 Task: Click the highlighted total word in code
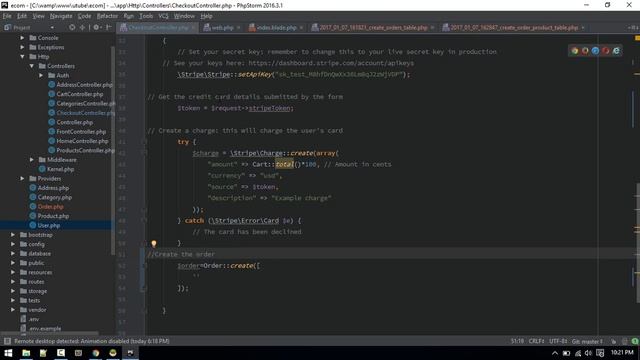point(284,164)
